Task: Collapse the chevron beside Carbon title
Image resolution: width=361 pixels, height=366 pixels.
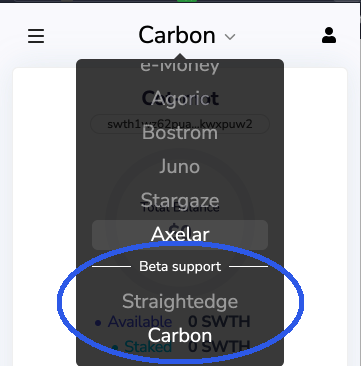Action: click(230, 37)
